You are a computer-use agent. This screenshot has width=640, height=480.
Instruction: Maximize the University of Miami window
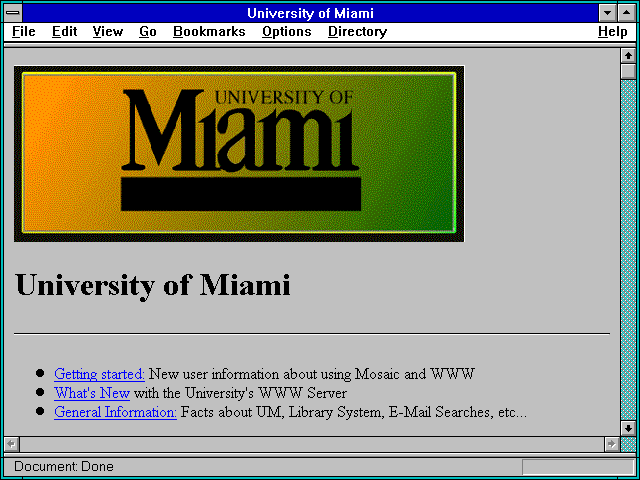pyautogui.click(x=627, y=13)
